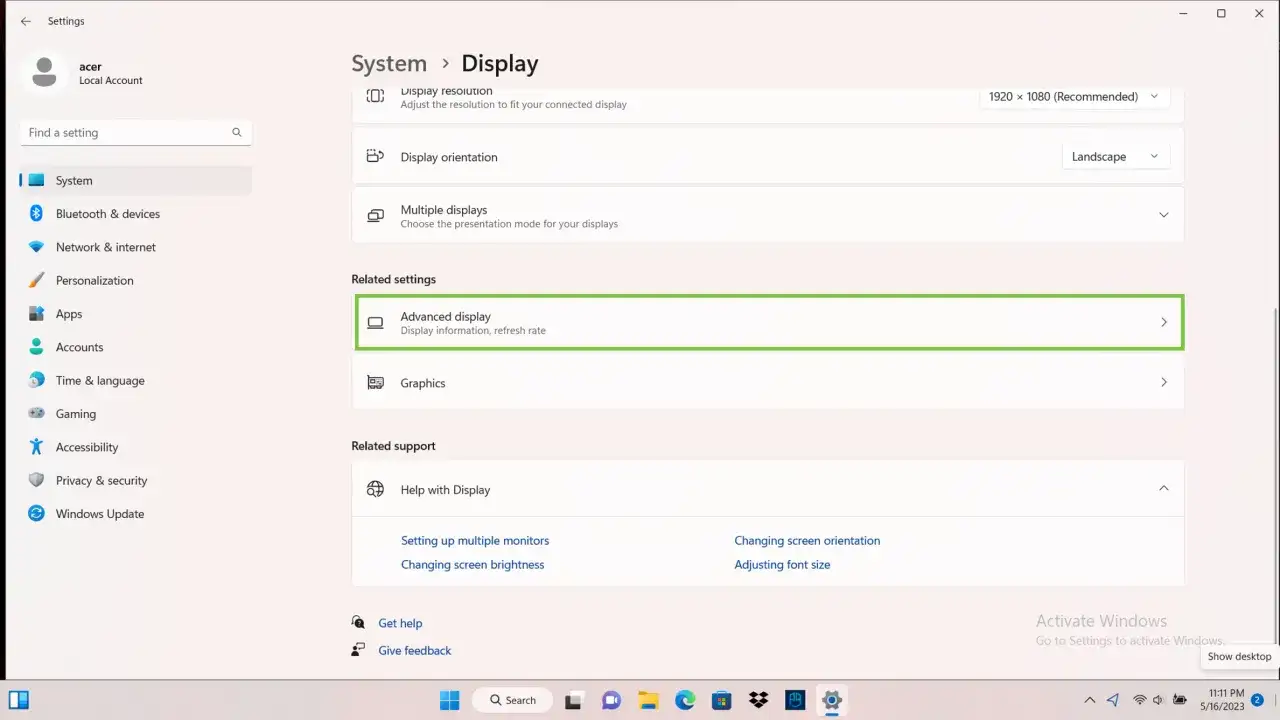
Task: Open Dropbox from the taskbar
Action: tap(758, 700)
